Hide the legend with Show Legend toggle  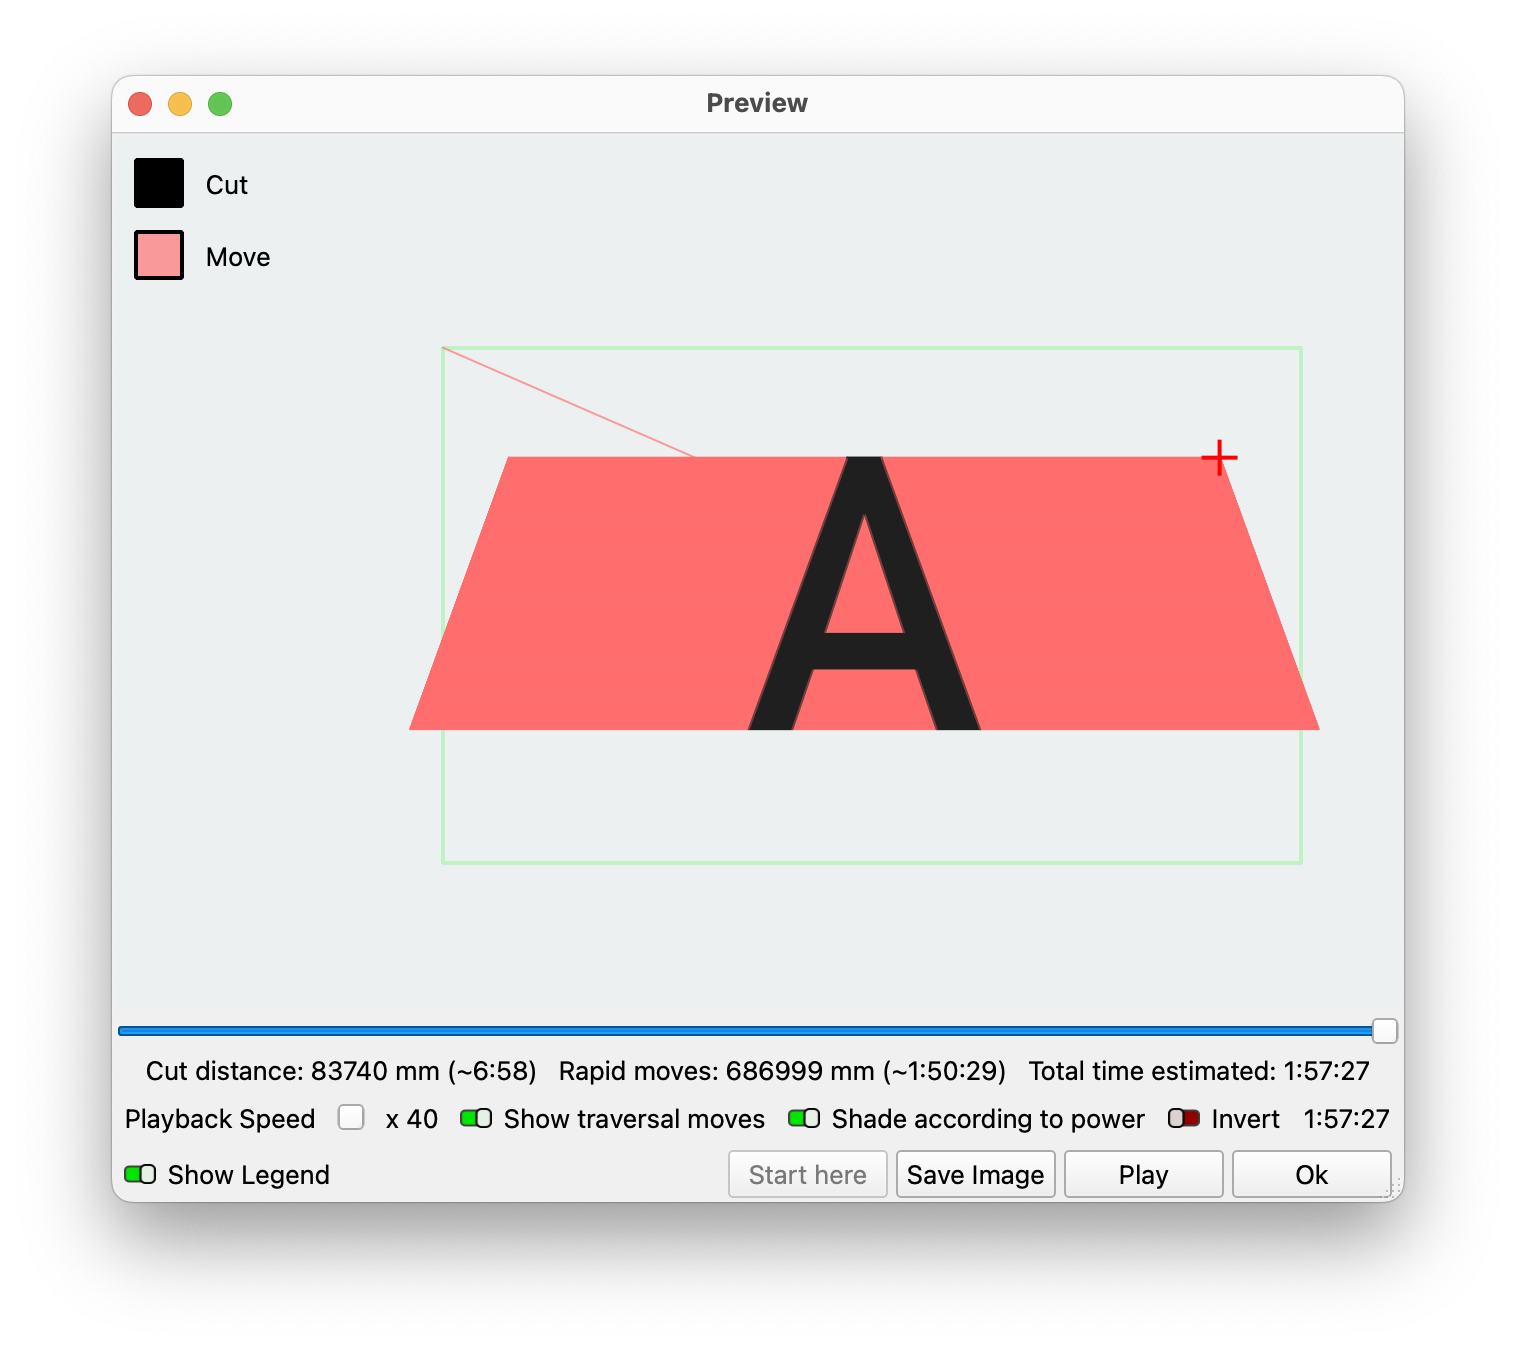coord(140,1174)
